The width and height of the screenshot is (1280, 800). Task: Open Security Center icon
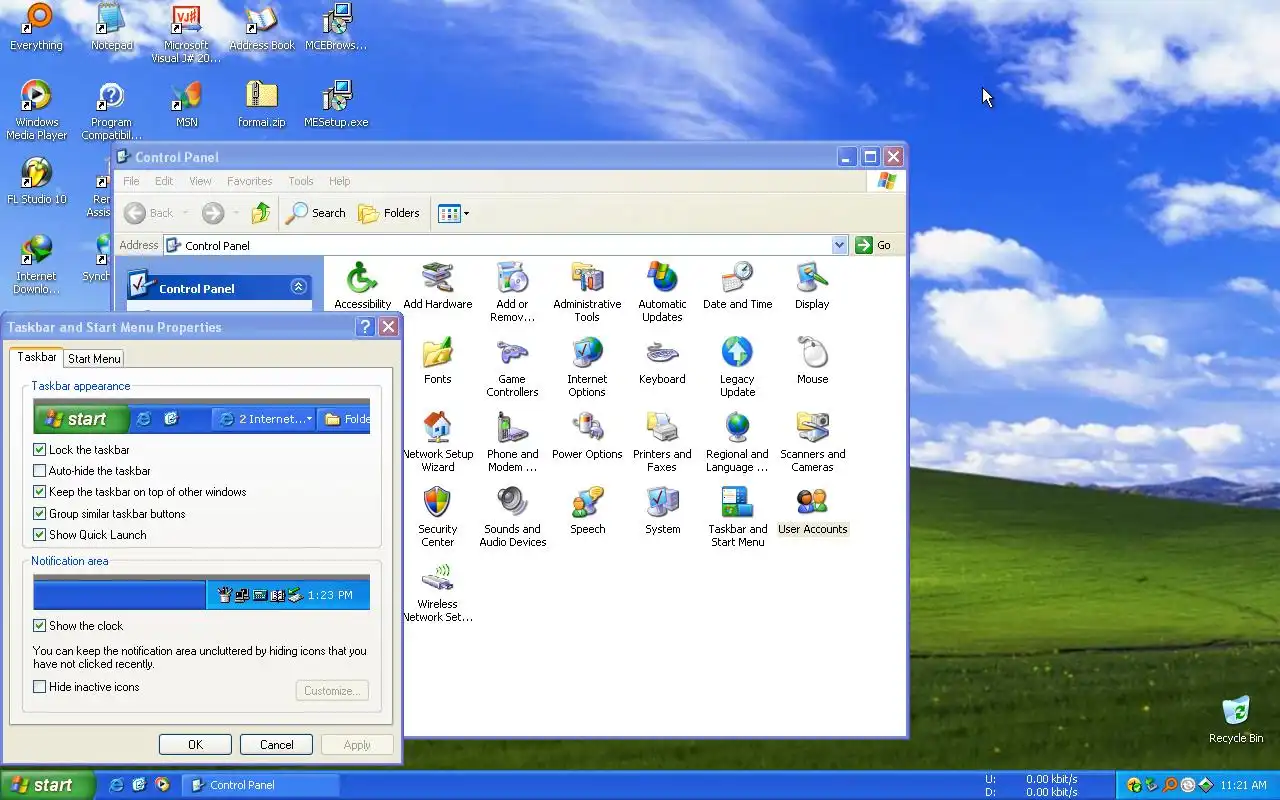tap(437, 516)
